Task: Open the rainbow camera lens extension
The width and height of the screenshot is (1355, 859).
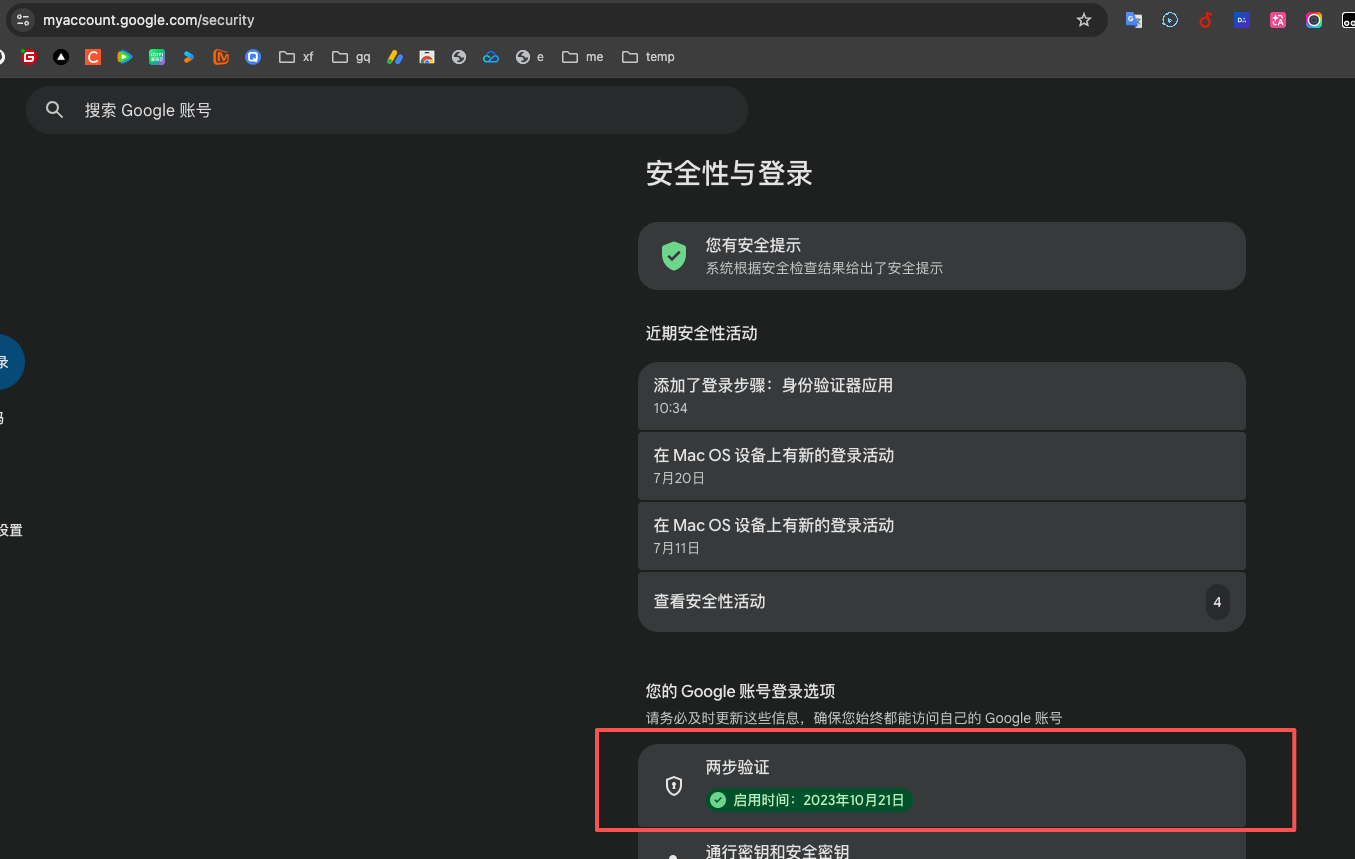Action: point(1314,20)
